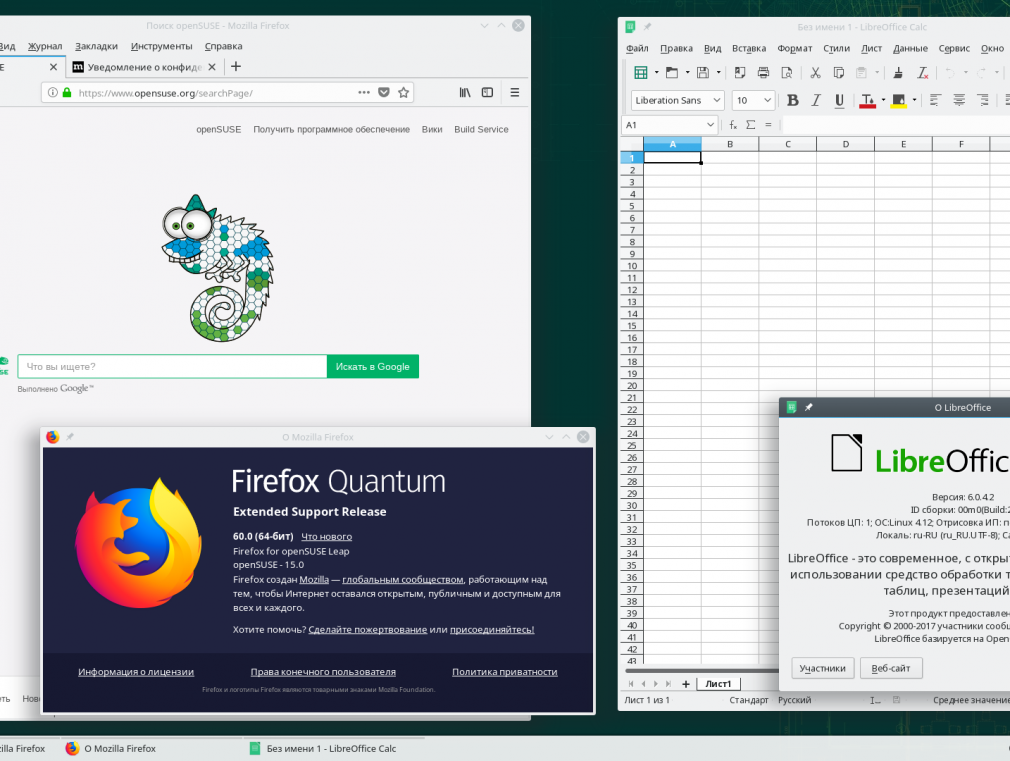Expand the font color dropdown arrow
The height and width of the screenshot is (761, 1010).
pyautogui.click(x=882, y=100)
